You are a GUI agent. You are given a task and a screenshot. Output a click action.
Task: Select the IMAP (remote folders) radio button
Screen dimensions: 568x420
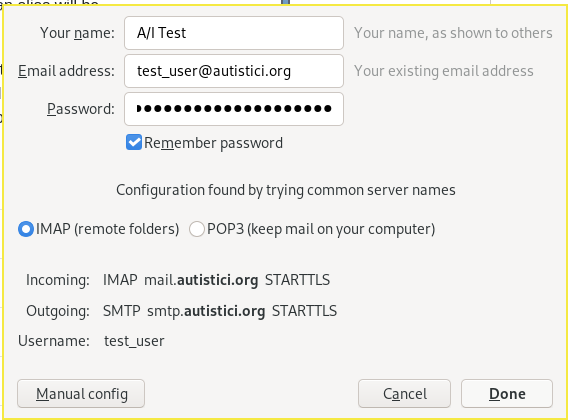(26, 229)
